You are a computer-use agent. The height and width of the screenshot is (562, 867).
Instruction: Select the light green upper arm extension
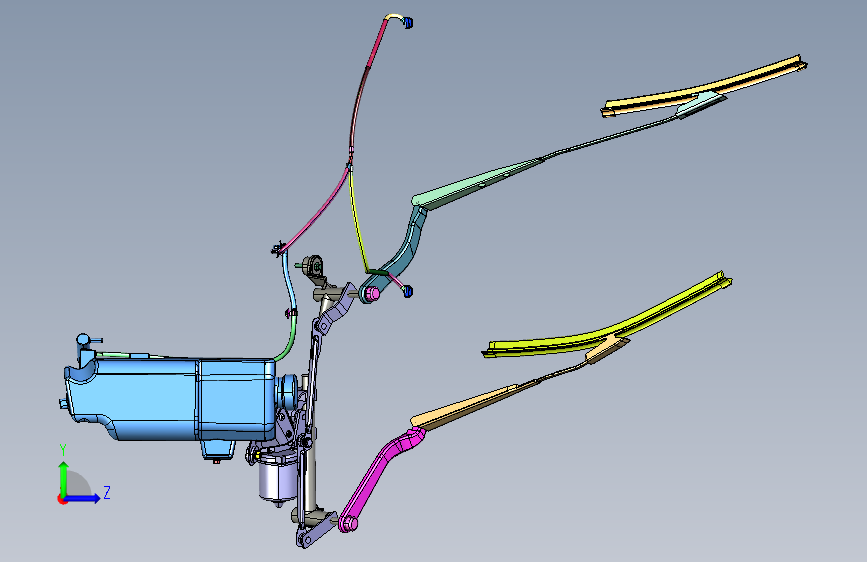coord(476,183)
